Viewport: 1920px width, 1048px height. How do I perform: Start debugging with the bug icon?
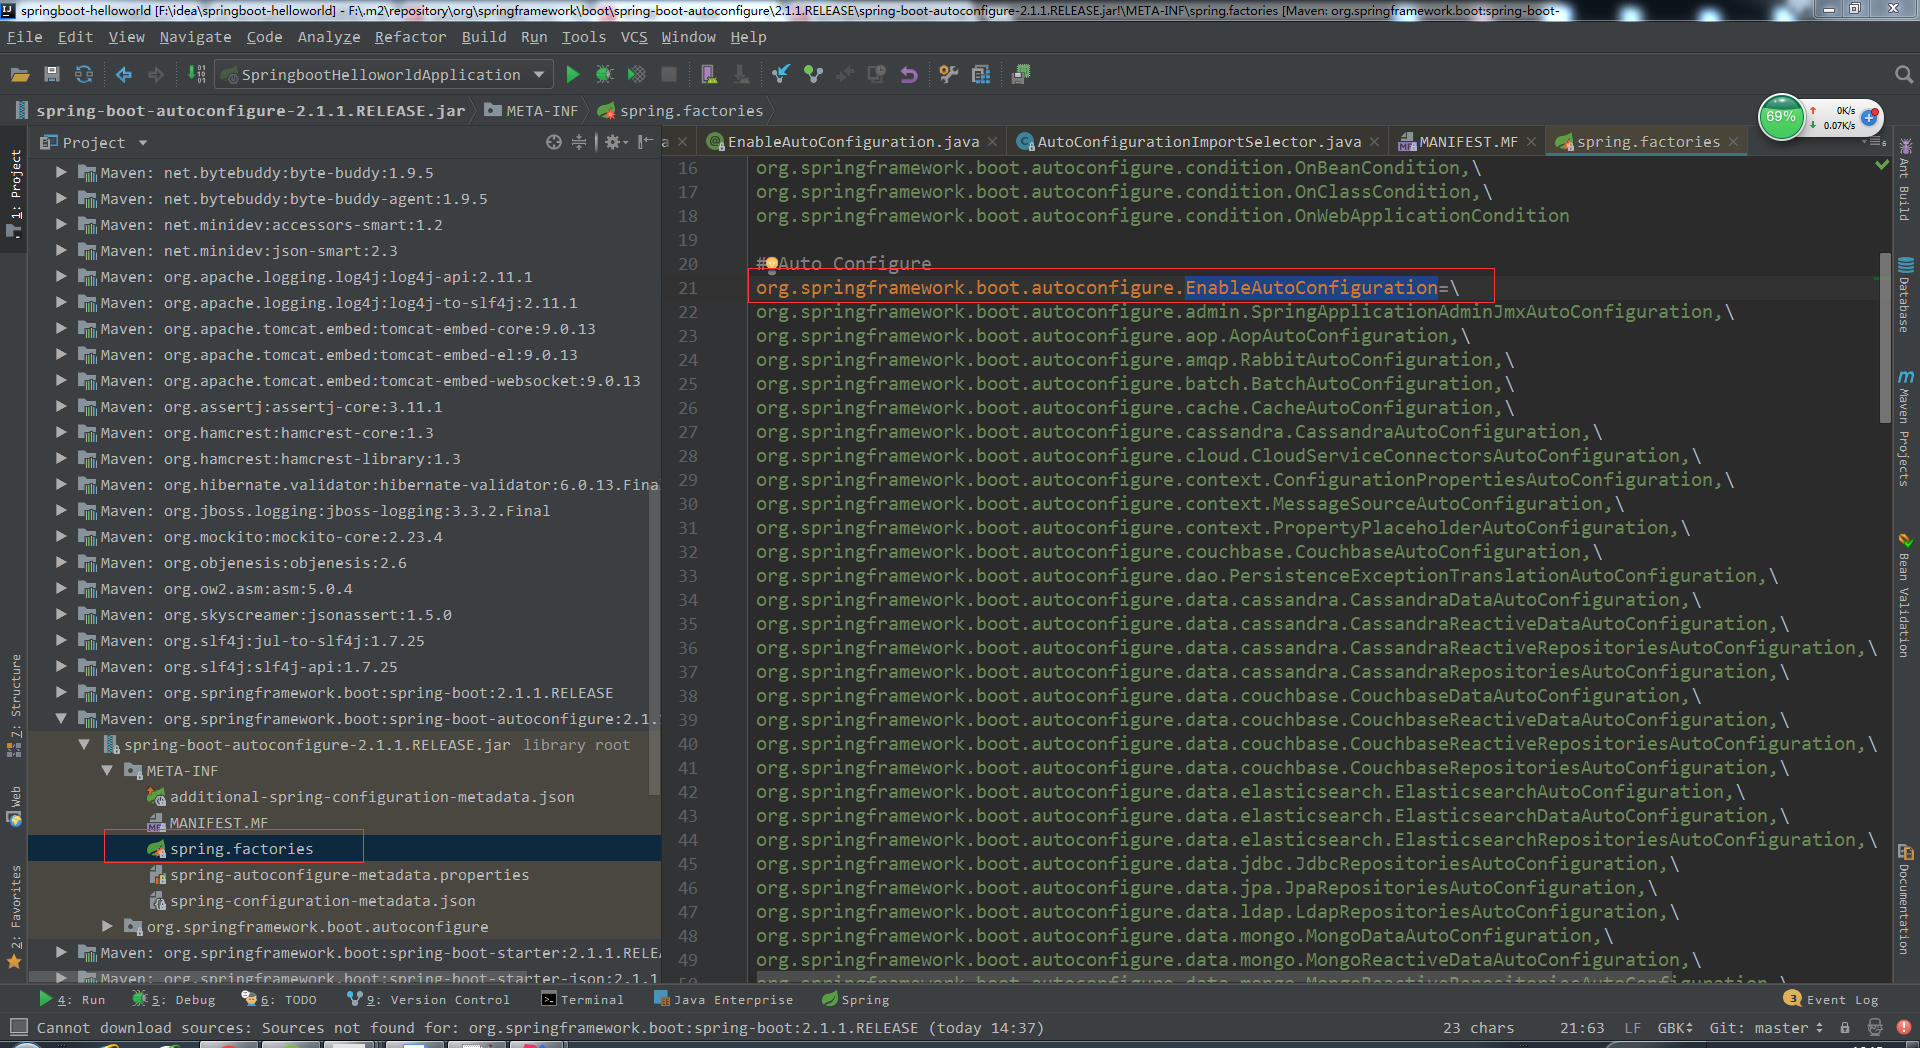coord(604,74)
